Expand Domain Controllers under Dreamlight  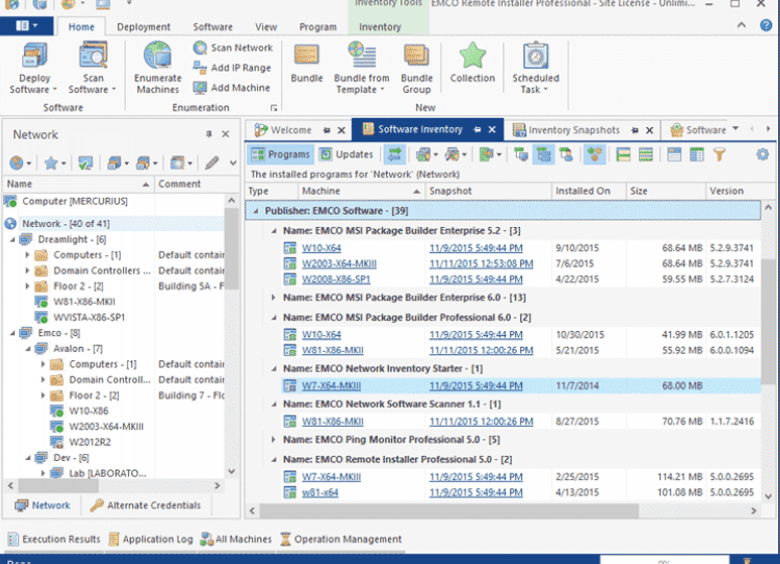[x=27, y=271]
